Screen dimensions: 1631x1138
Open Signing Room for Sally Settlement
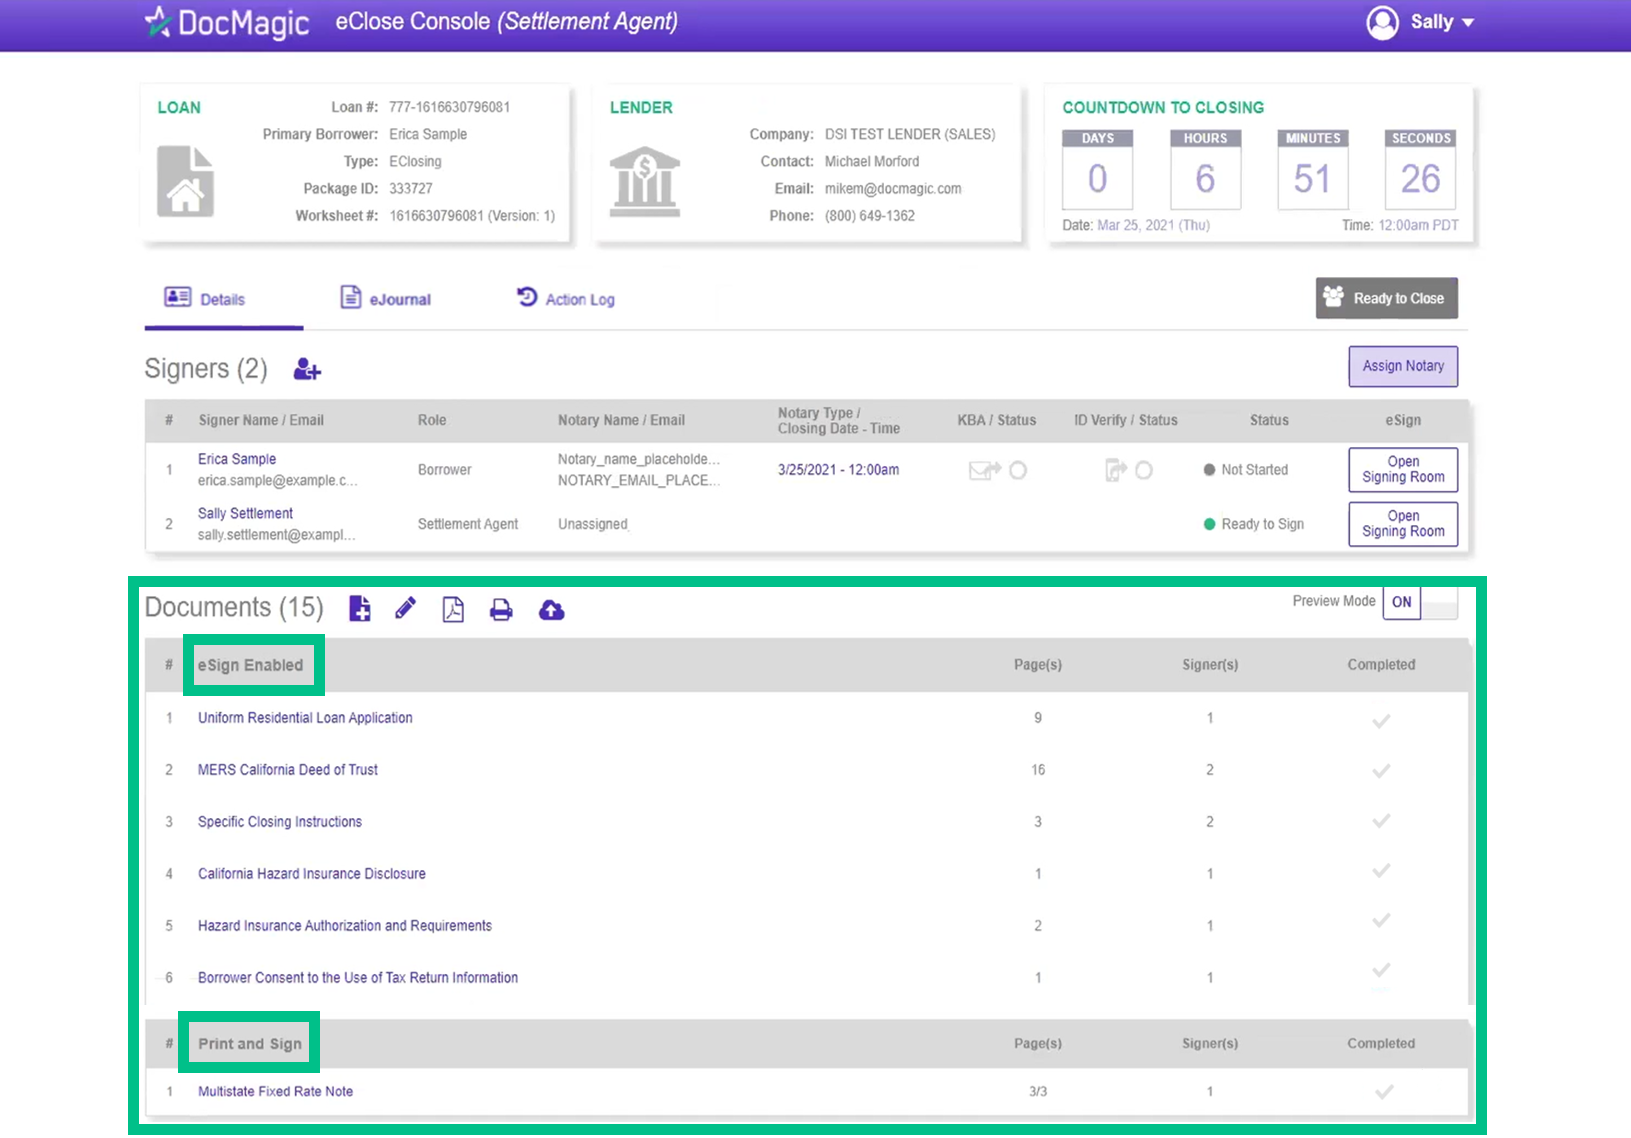pyautogui.click(x=1403, y=523)
